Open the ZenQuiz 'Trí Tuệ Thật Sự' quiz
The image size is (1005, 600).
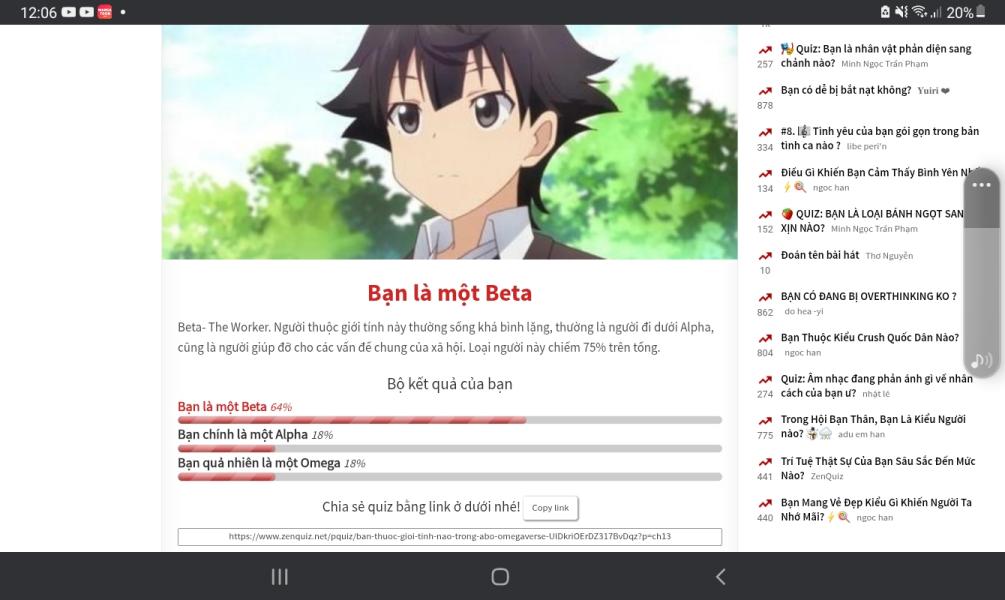pyautogui.click(x=875, y=468)
